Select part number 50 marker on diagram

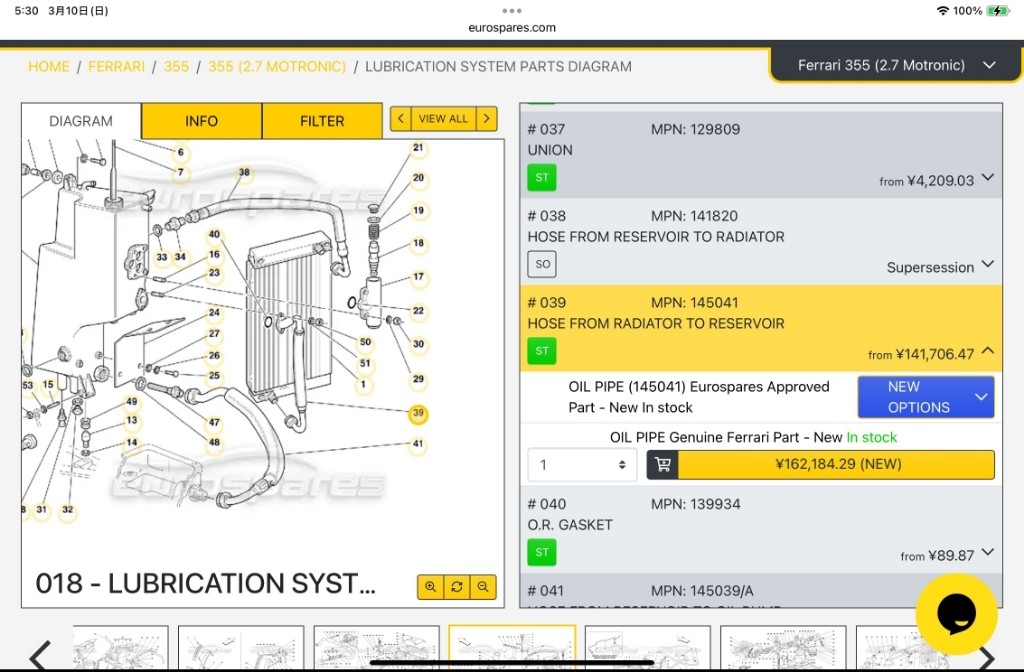365,342
